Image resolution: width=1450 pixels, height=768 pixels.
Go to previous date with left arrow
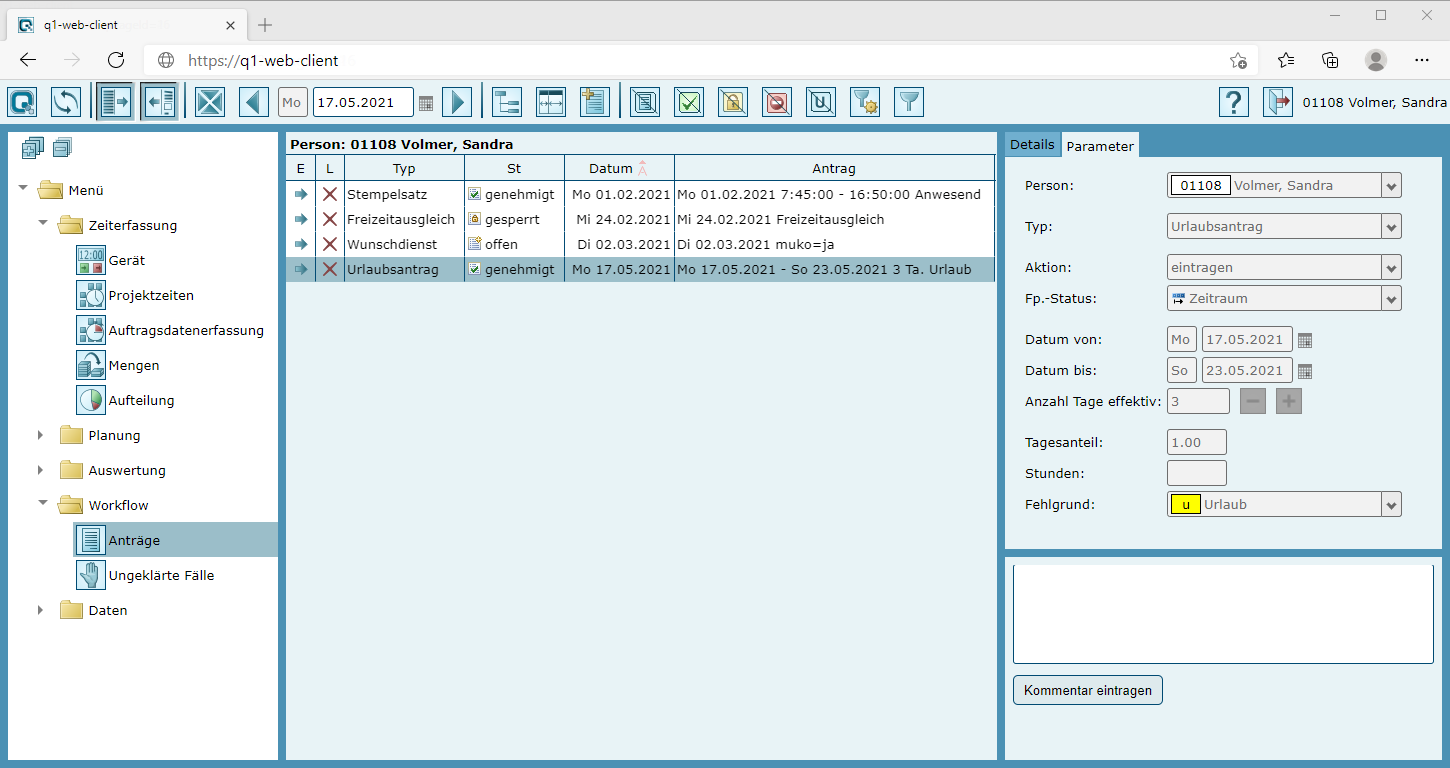pyautogui.click(x=254, y=102)
